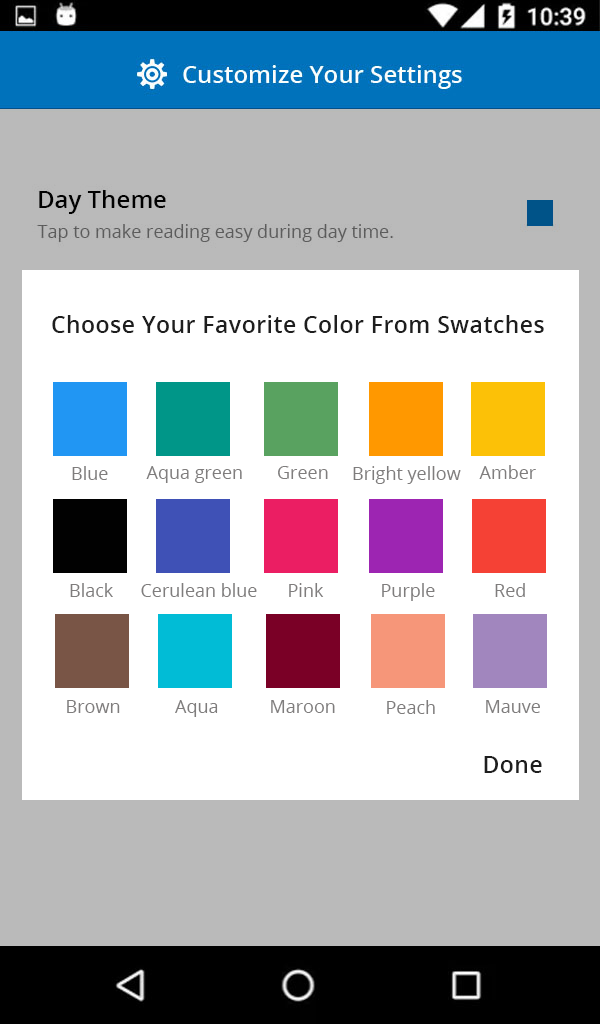The width and height of the screenshot is (600, 1024).
Task: Open recent apps with square button
Action: click(466, 985)
